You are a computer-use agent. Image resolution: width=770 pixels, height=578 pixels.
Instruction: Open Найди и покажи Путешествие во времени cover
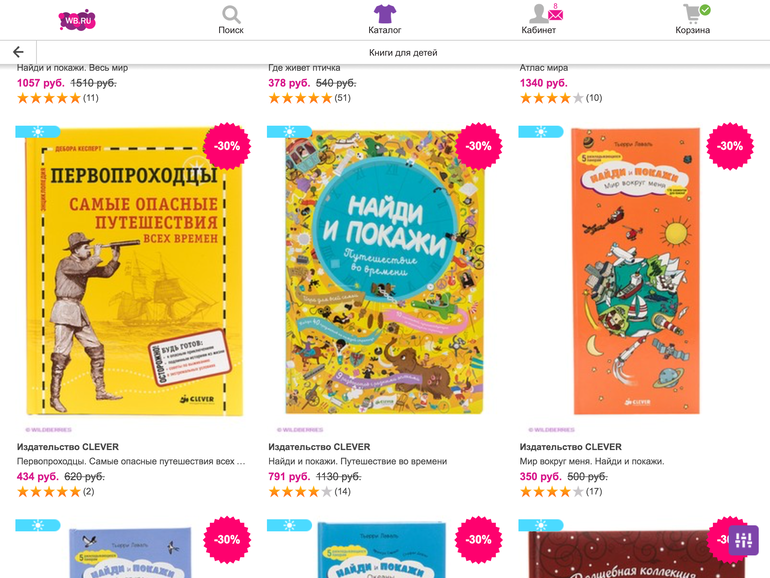(x=385, y=272)
